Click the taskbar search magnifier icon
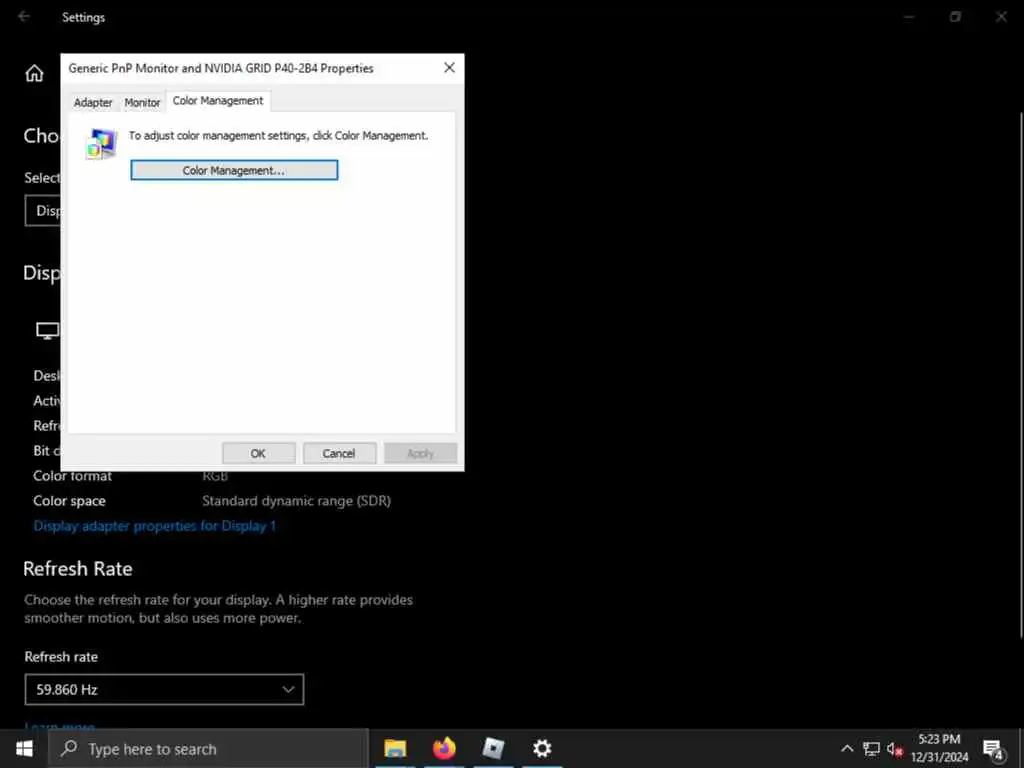 pyautogui.click(x=69, y=748)
